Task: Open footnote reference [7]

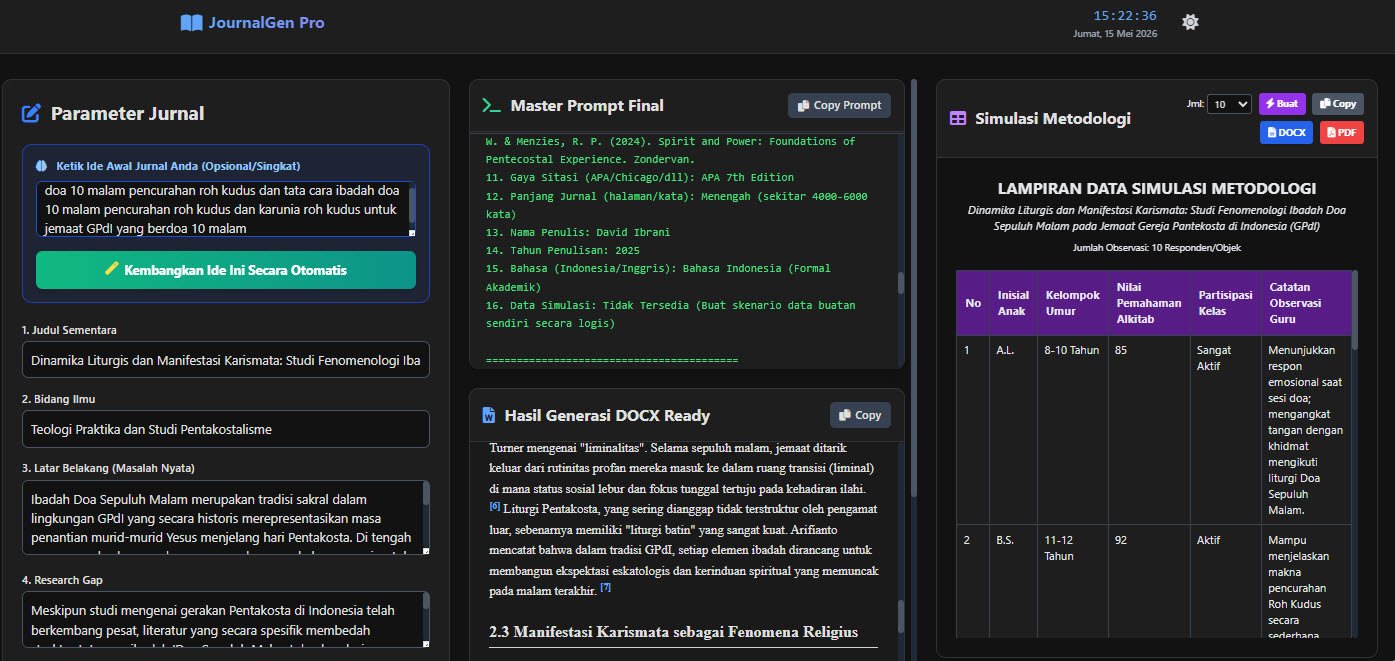Action: point(605,588)
